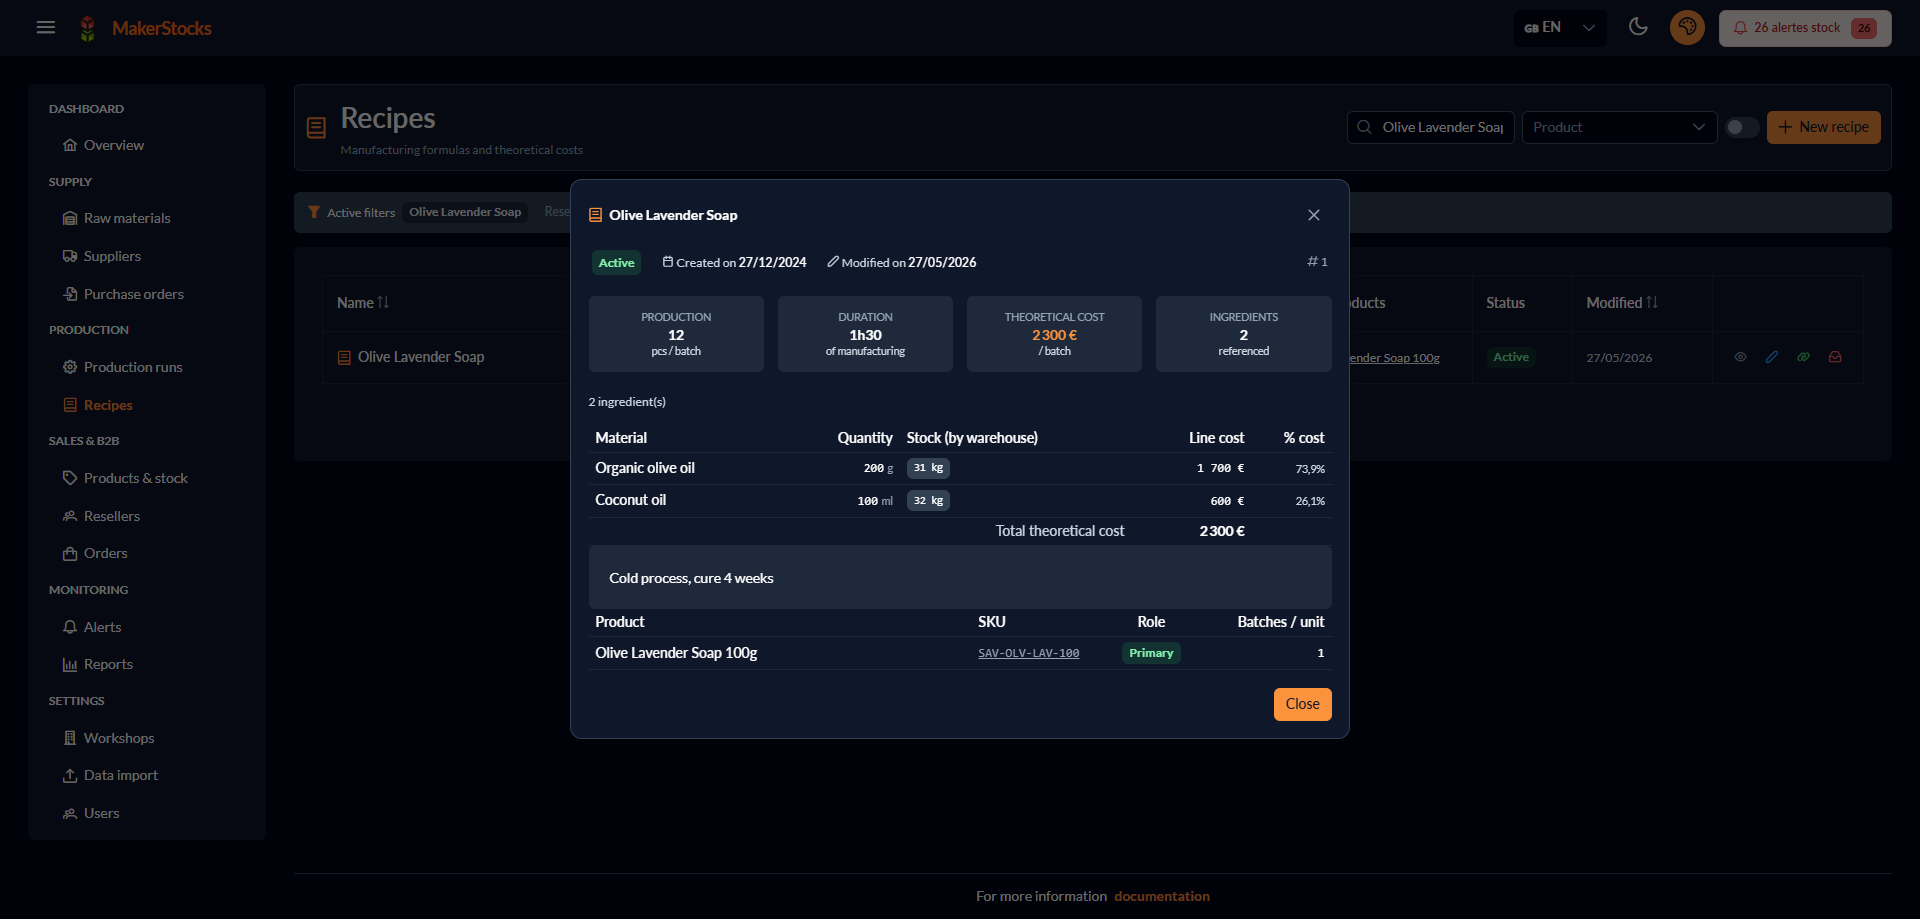The width and height of the screenshot is (1920, 919).
Task: Click the Raw materials icon
Action: click(x=70, y=218)
